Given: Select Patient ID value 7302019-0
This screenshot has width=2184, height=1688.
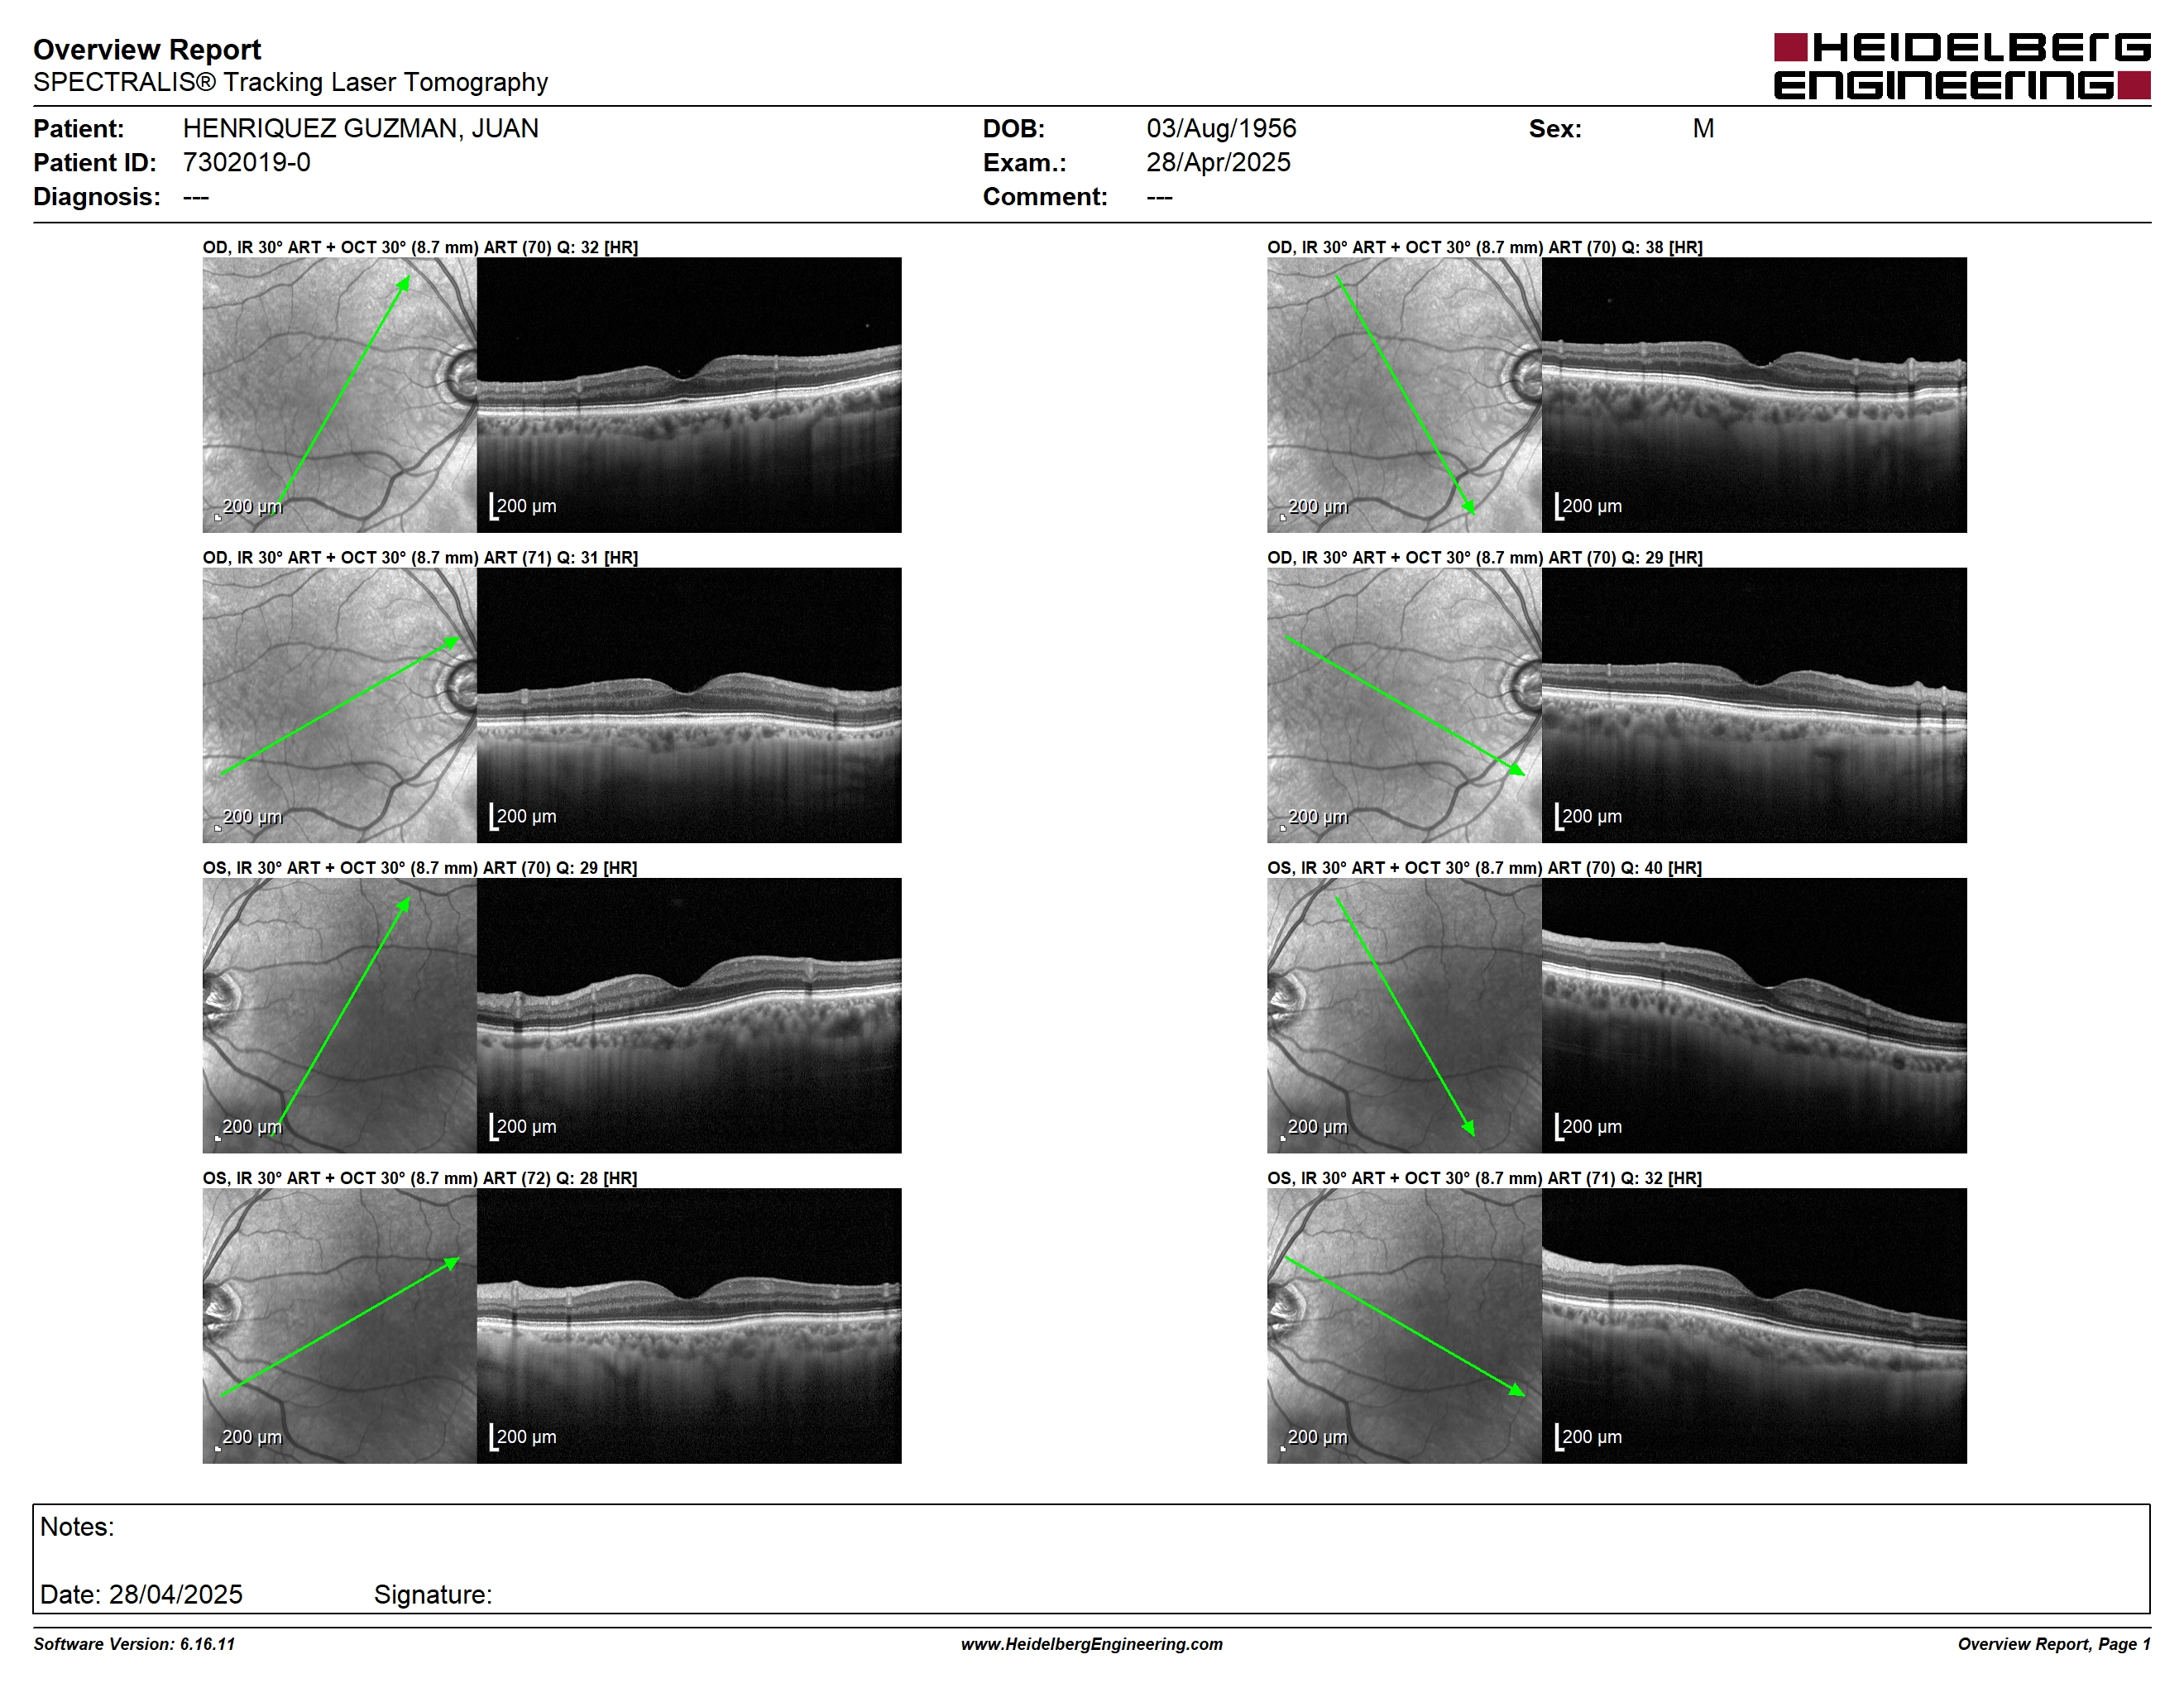Looking at the screenshot, I should pyautogui.click(x=246, y=162).
